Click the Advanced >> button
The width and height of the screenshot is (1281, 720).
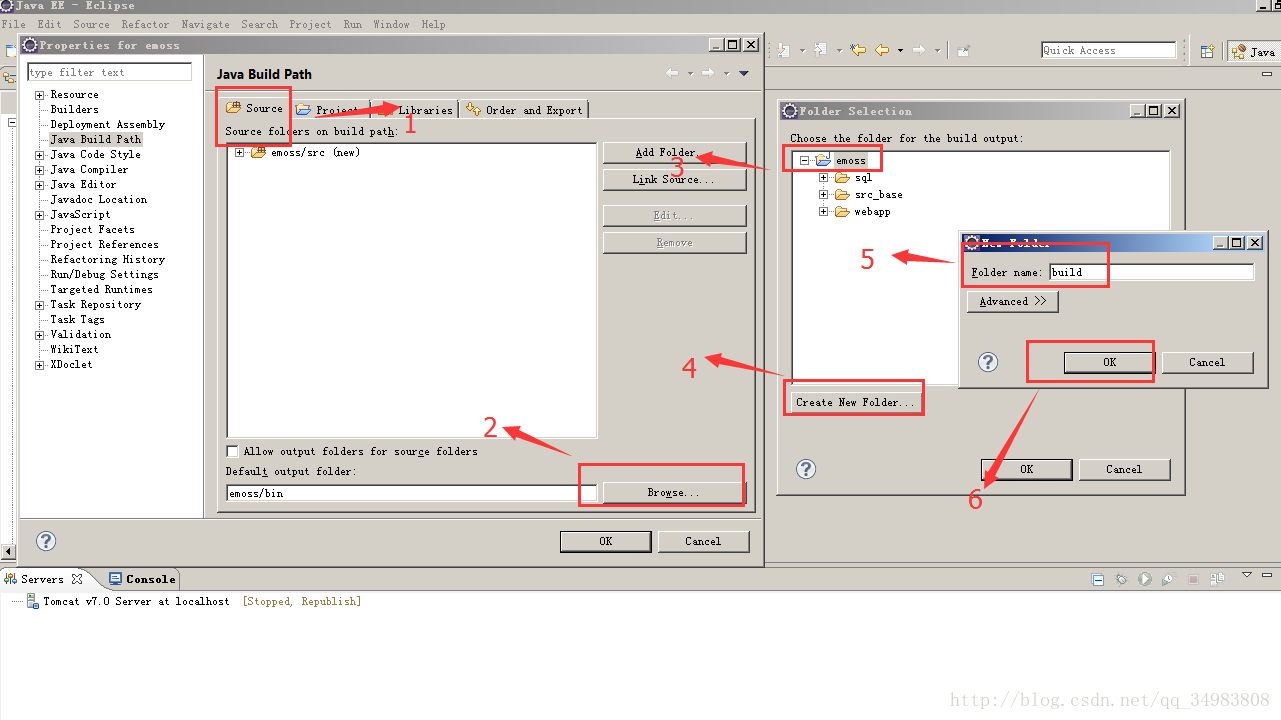coord(1012,301)
